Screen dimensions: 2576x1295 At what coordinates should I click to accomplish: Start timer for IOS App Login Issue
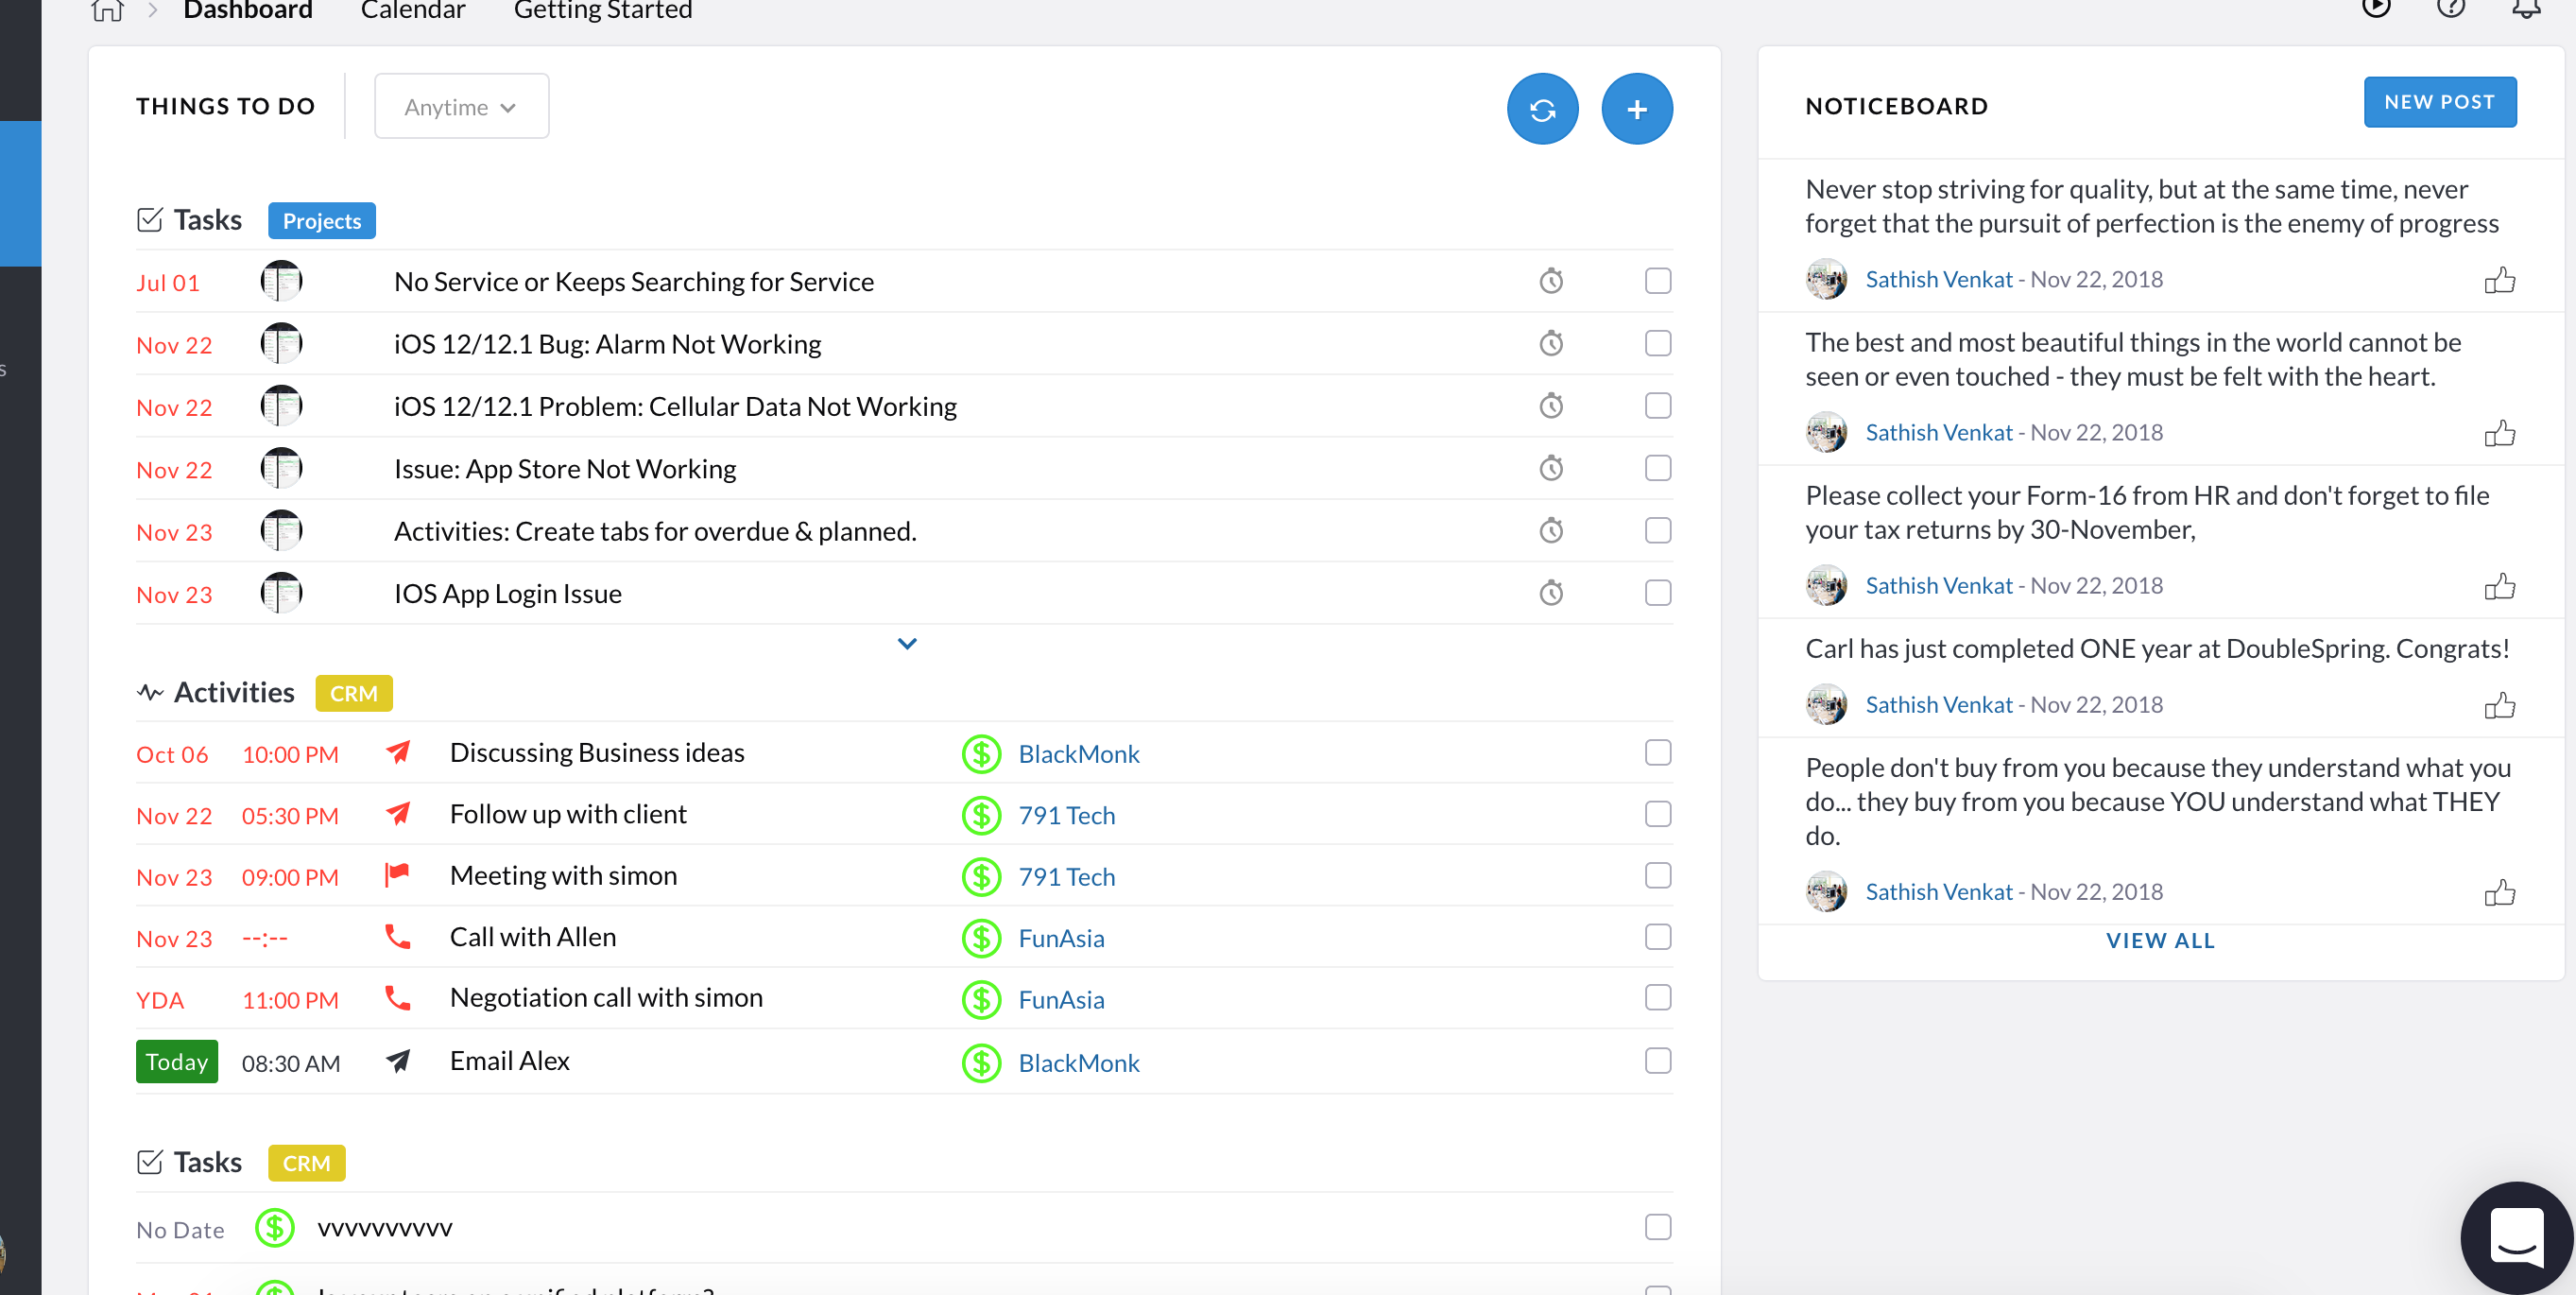tap(1550, 593)
